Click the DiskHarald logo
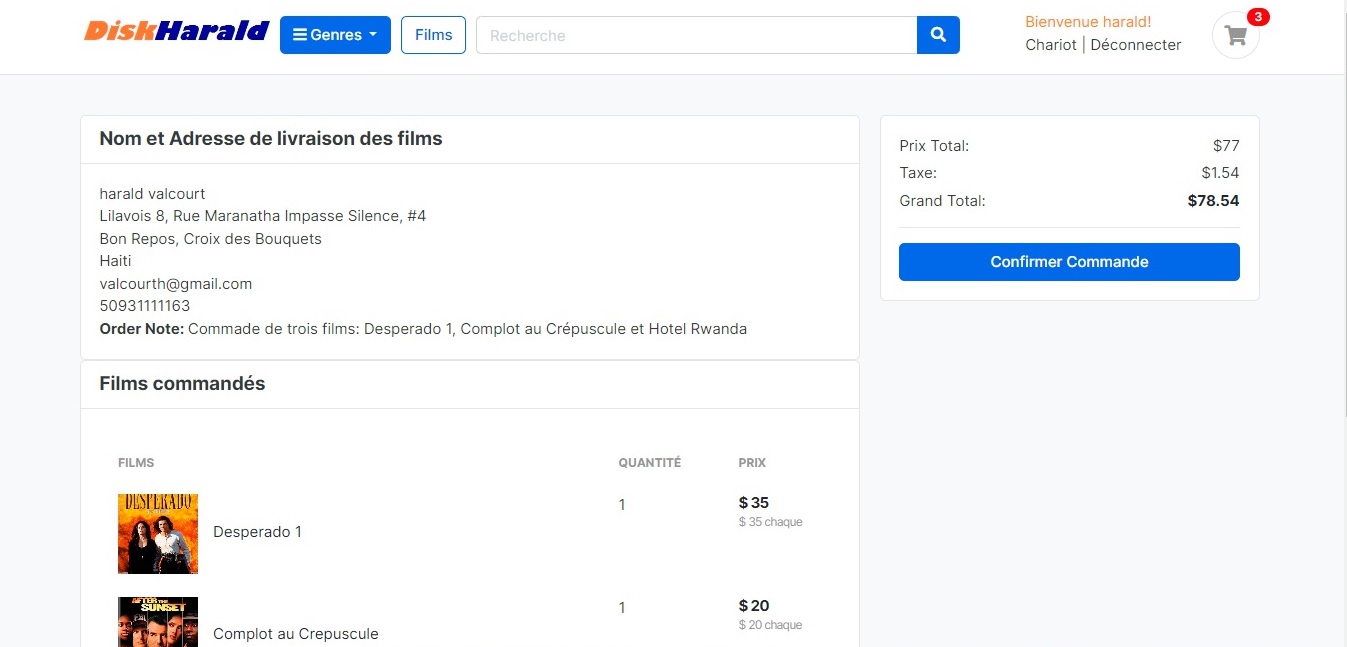Screen dimensions: 1347x647 (x=176, y=31)
